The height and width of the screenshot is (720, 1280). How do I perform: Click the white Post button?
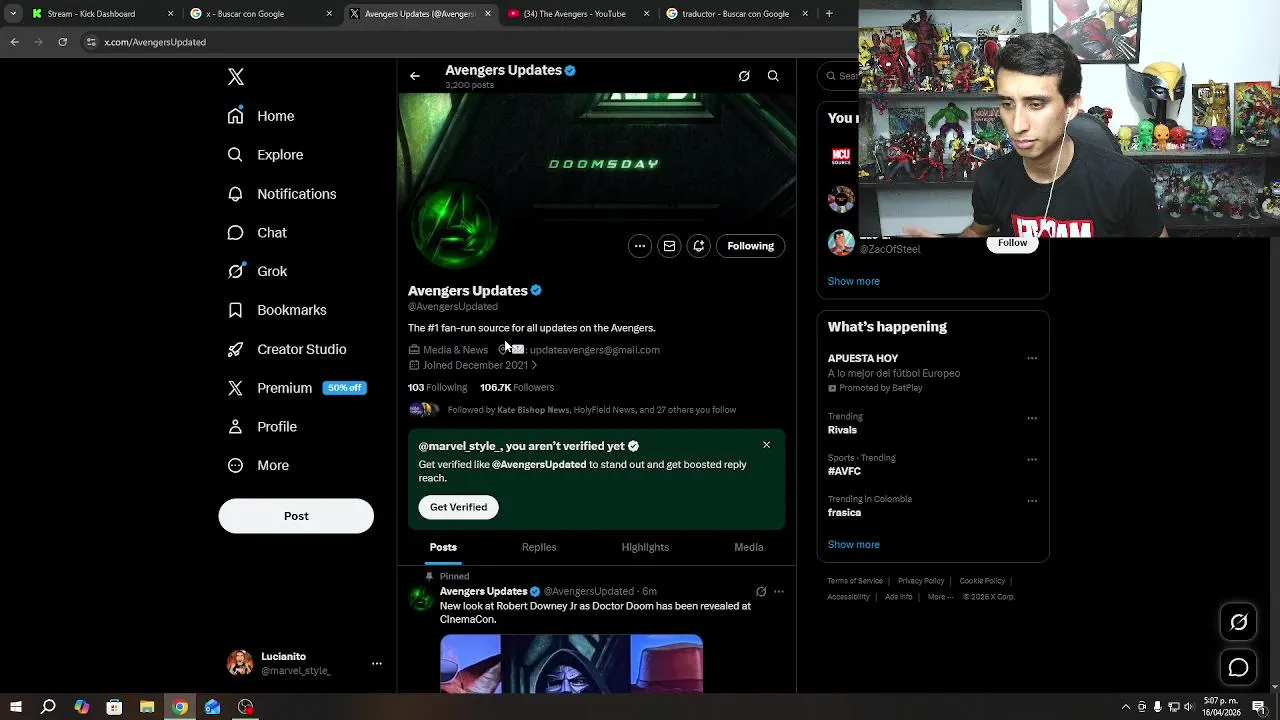click(296, 516)
